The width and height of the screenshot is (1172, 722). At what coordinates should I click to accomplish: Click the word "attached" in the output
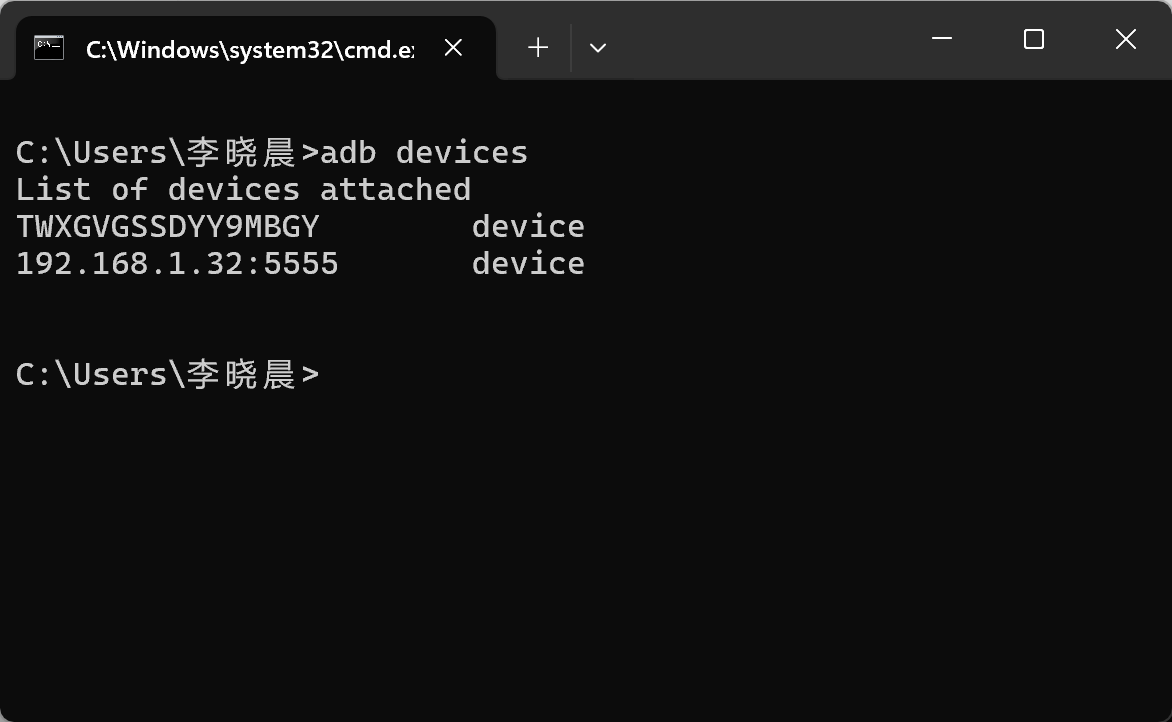(x=395, y=190)
